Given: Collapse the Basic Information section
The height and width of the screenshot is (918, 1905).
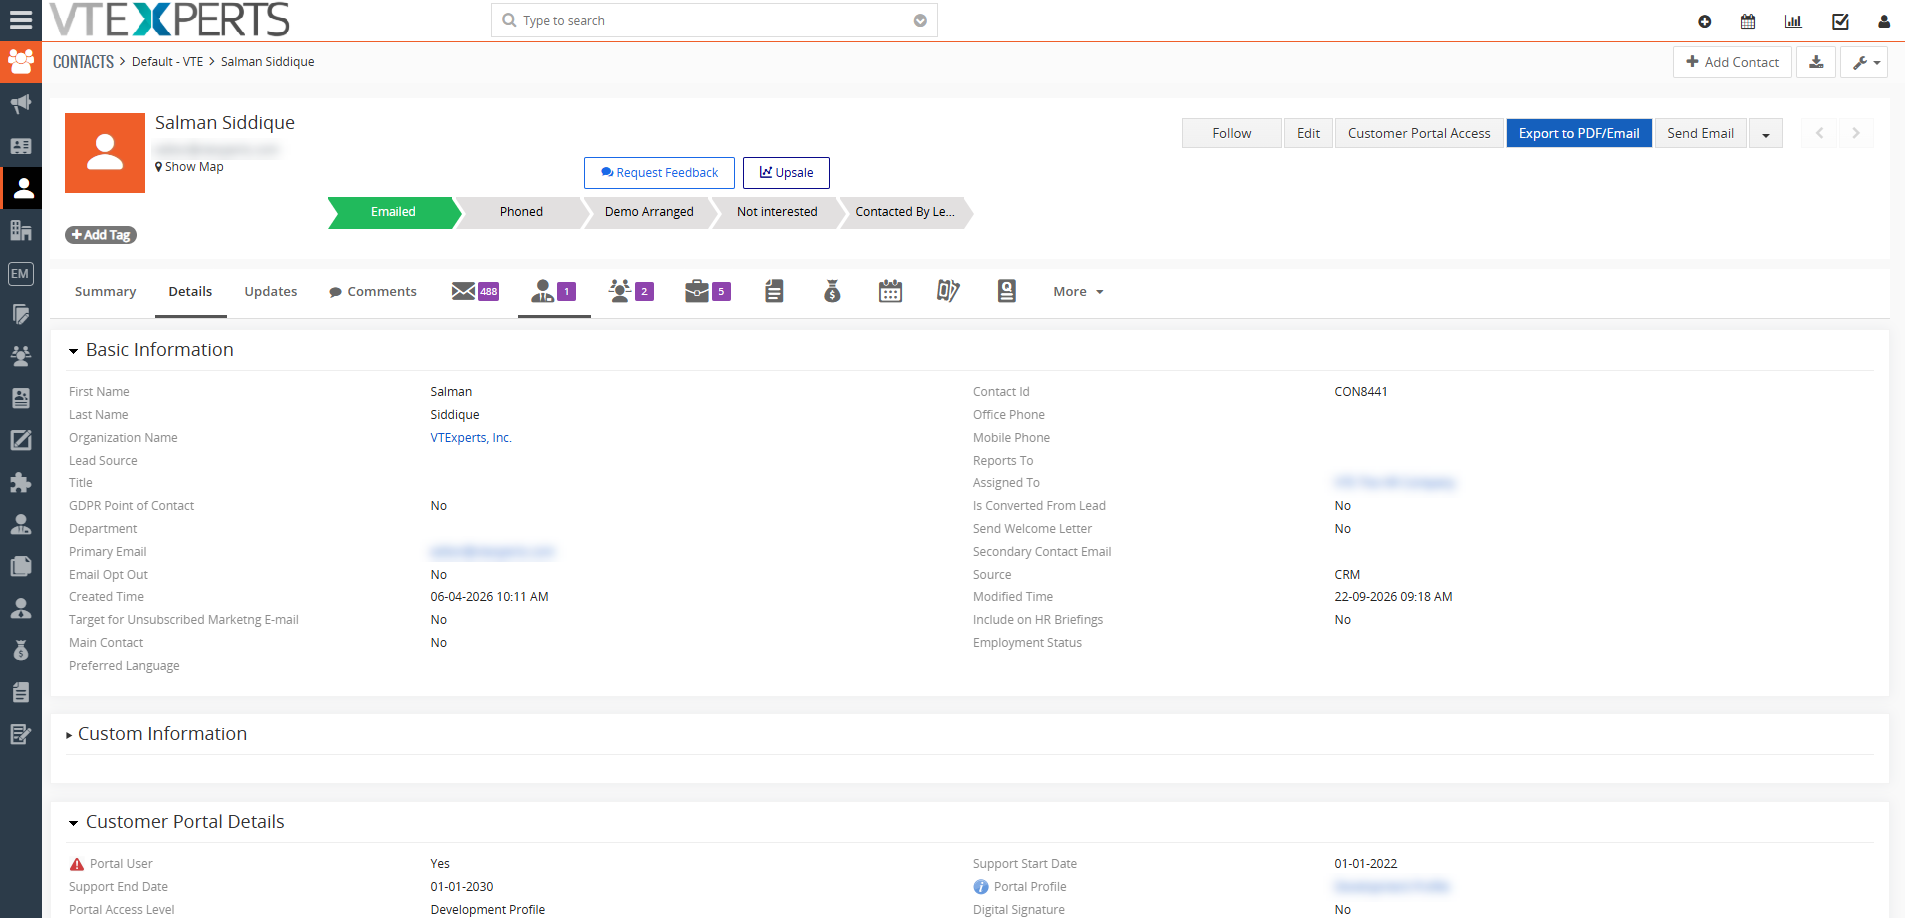Looking at the screenshot, I should coord(73,351).
